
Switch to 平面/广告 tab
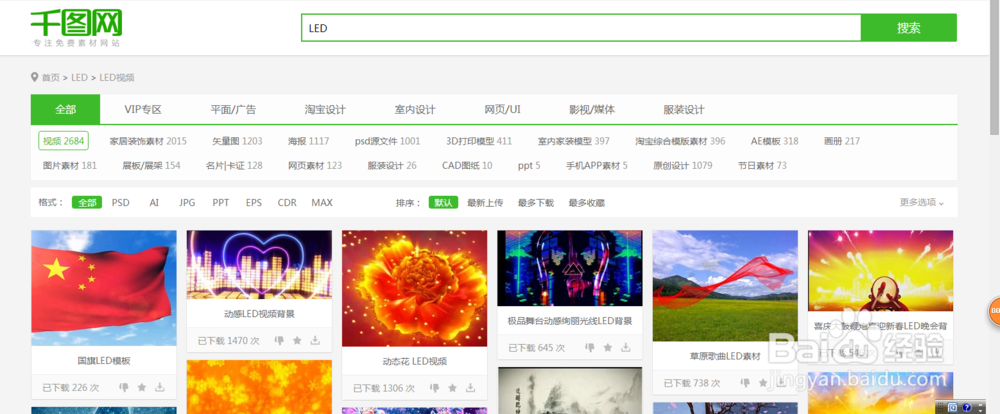coord(233,110)
